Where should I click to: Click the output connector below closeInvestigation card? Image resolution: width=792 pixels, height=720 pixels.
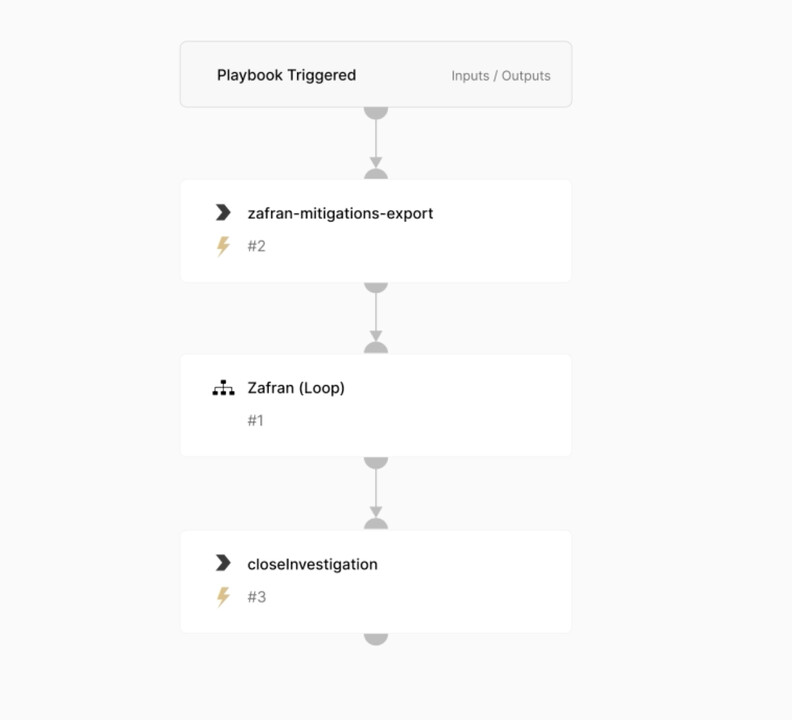376,639
